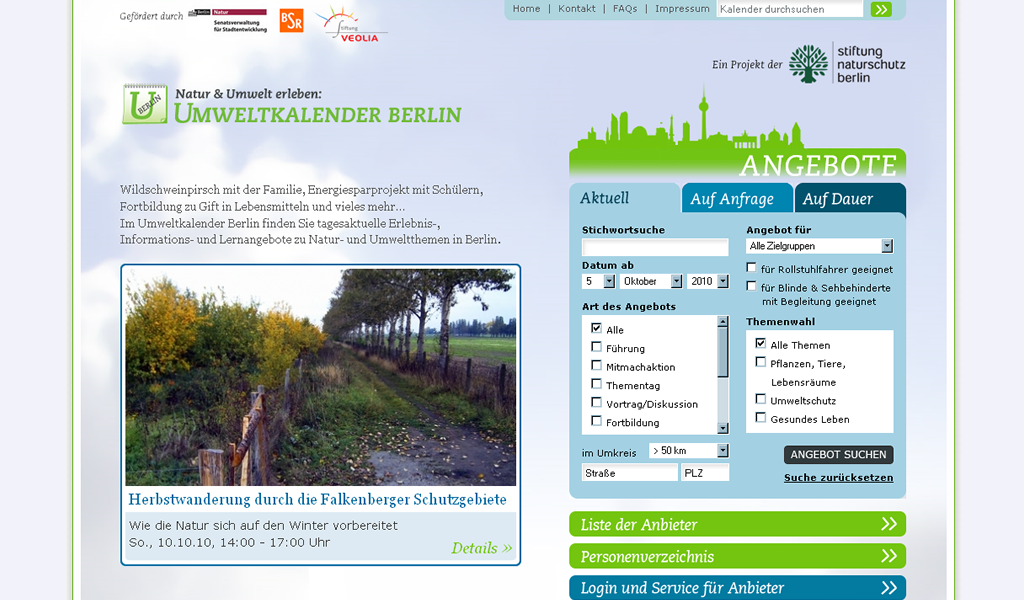Click arrows on Login und Service bar
The width and height of the screenshot is (1024, 600).
tap(889, 588)
